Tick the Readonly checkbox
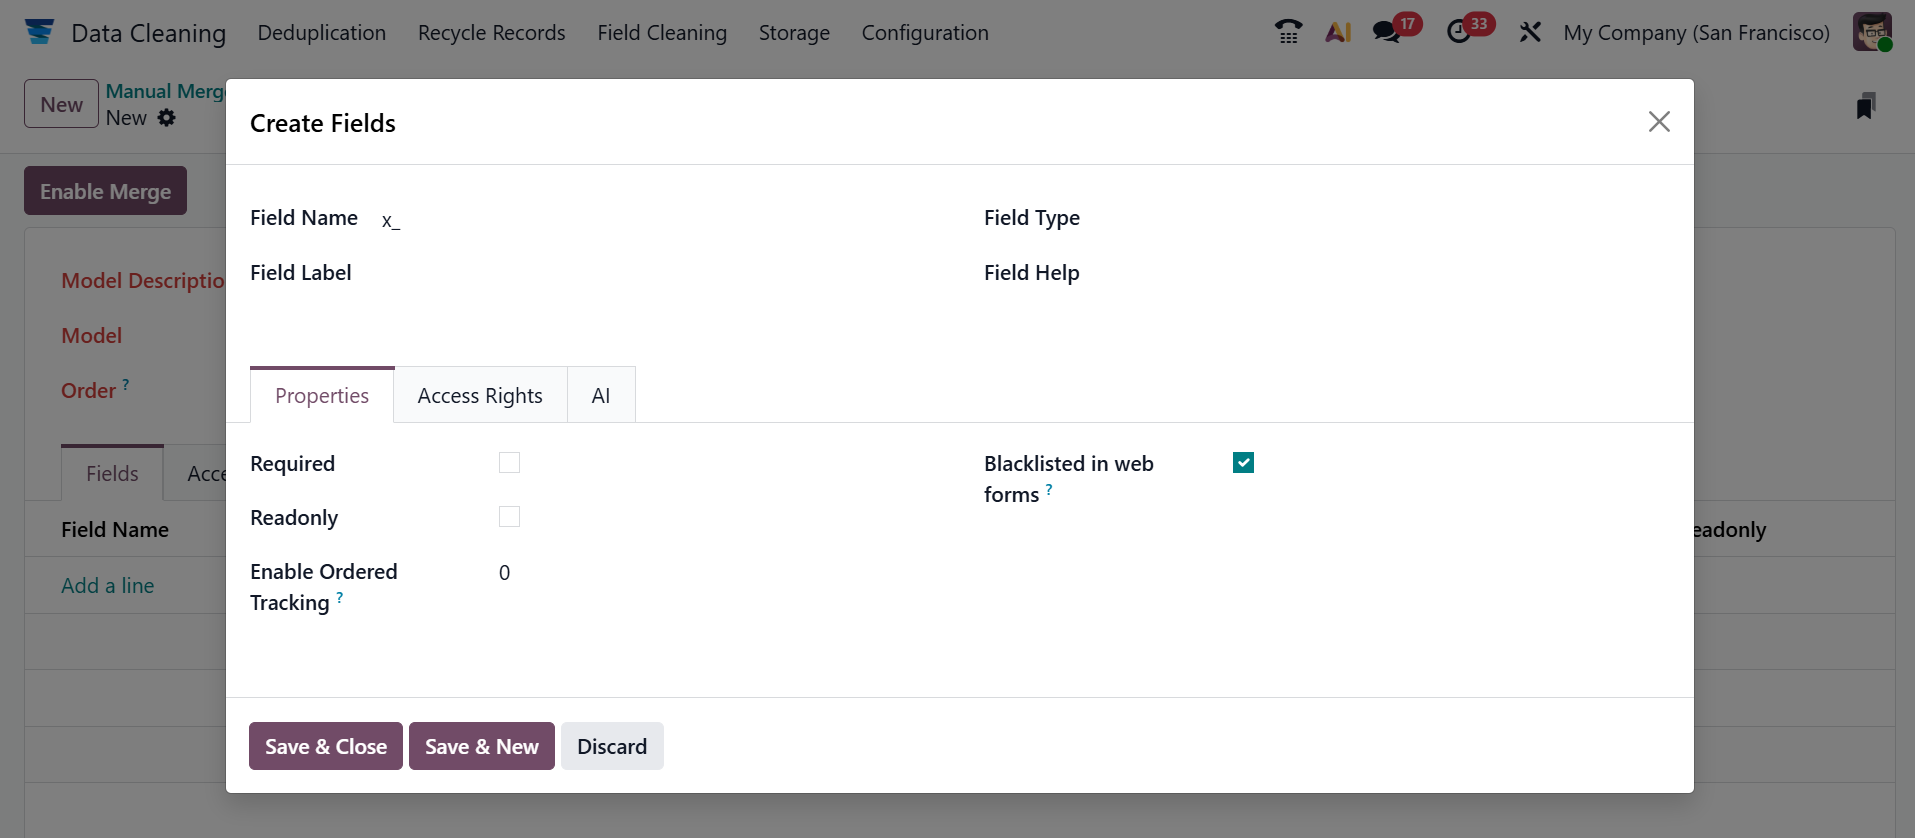The width and height of the screenshot is (1915, 838). (509, 517)
